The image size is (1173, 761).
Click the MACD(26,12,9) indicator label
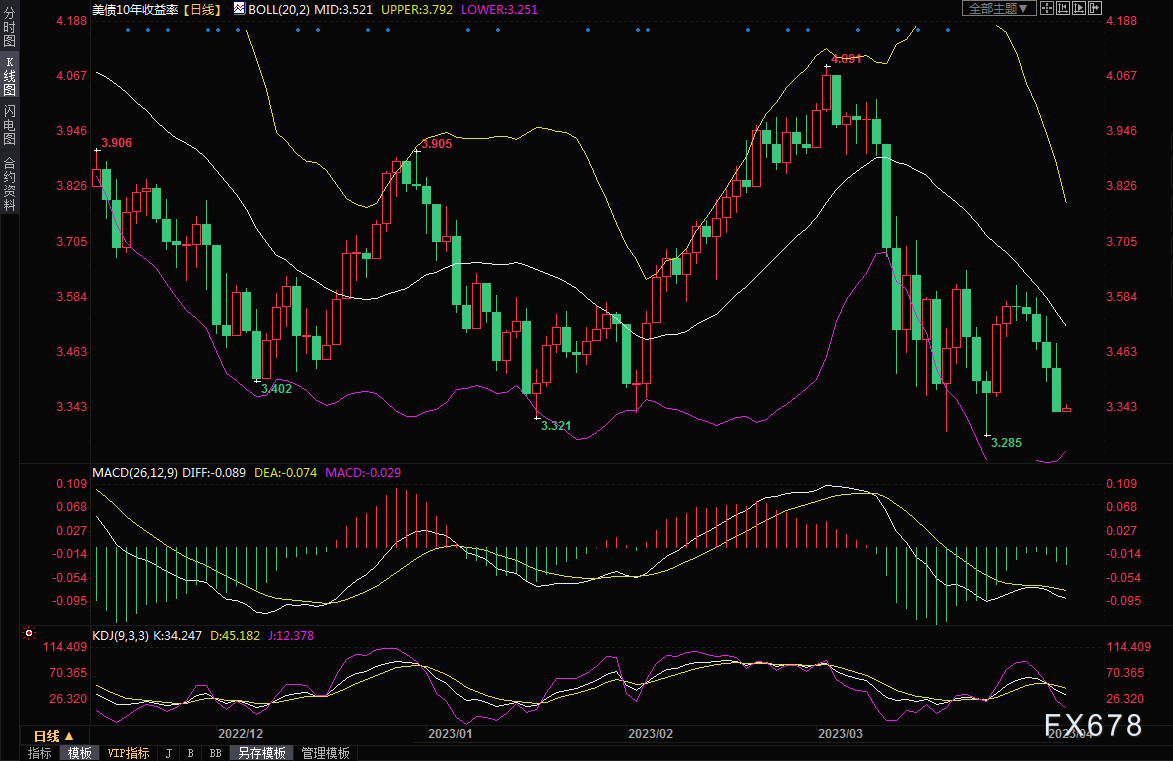click(x=135, y=473)
